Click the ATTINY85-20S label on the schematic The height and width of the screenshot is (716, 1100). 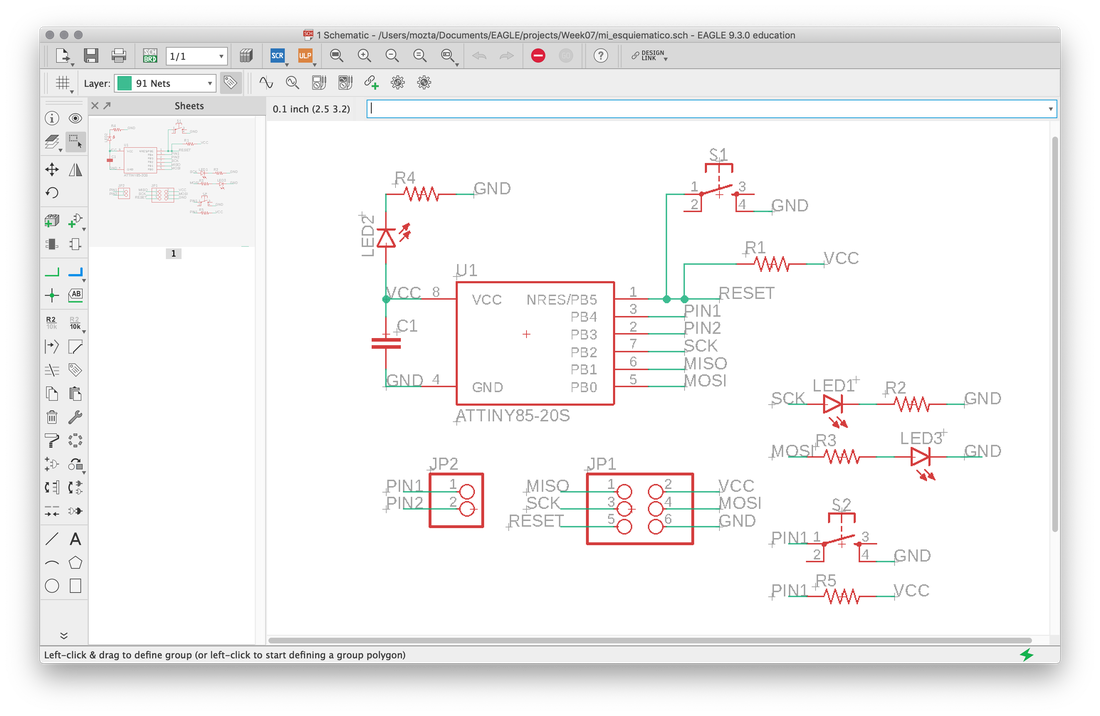click(512, 416)
